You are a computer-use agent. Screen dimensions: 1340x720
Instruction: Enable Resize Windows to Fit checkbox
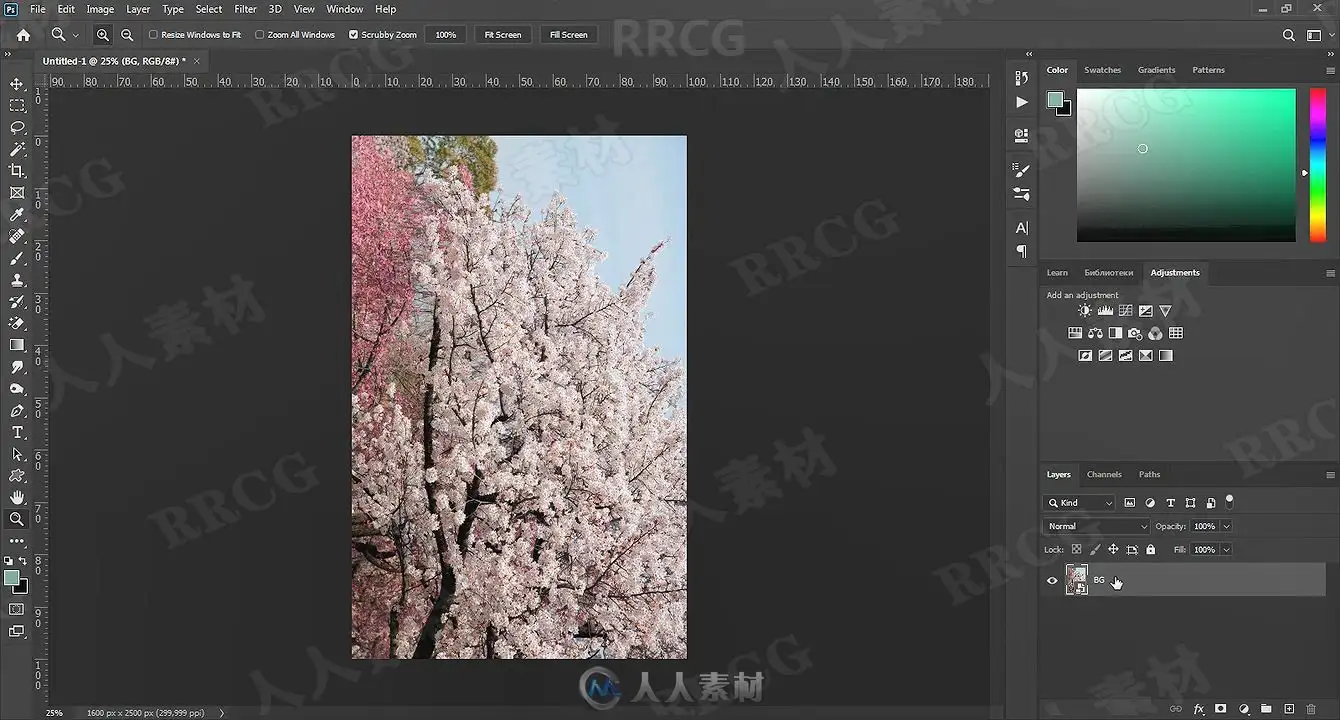point(153,35)
